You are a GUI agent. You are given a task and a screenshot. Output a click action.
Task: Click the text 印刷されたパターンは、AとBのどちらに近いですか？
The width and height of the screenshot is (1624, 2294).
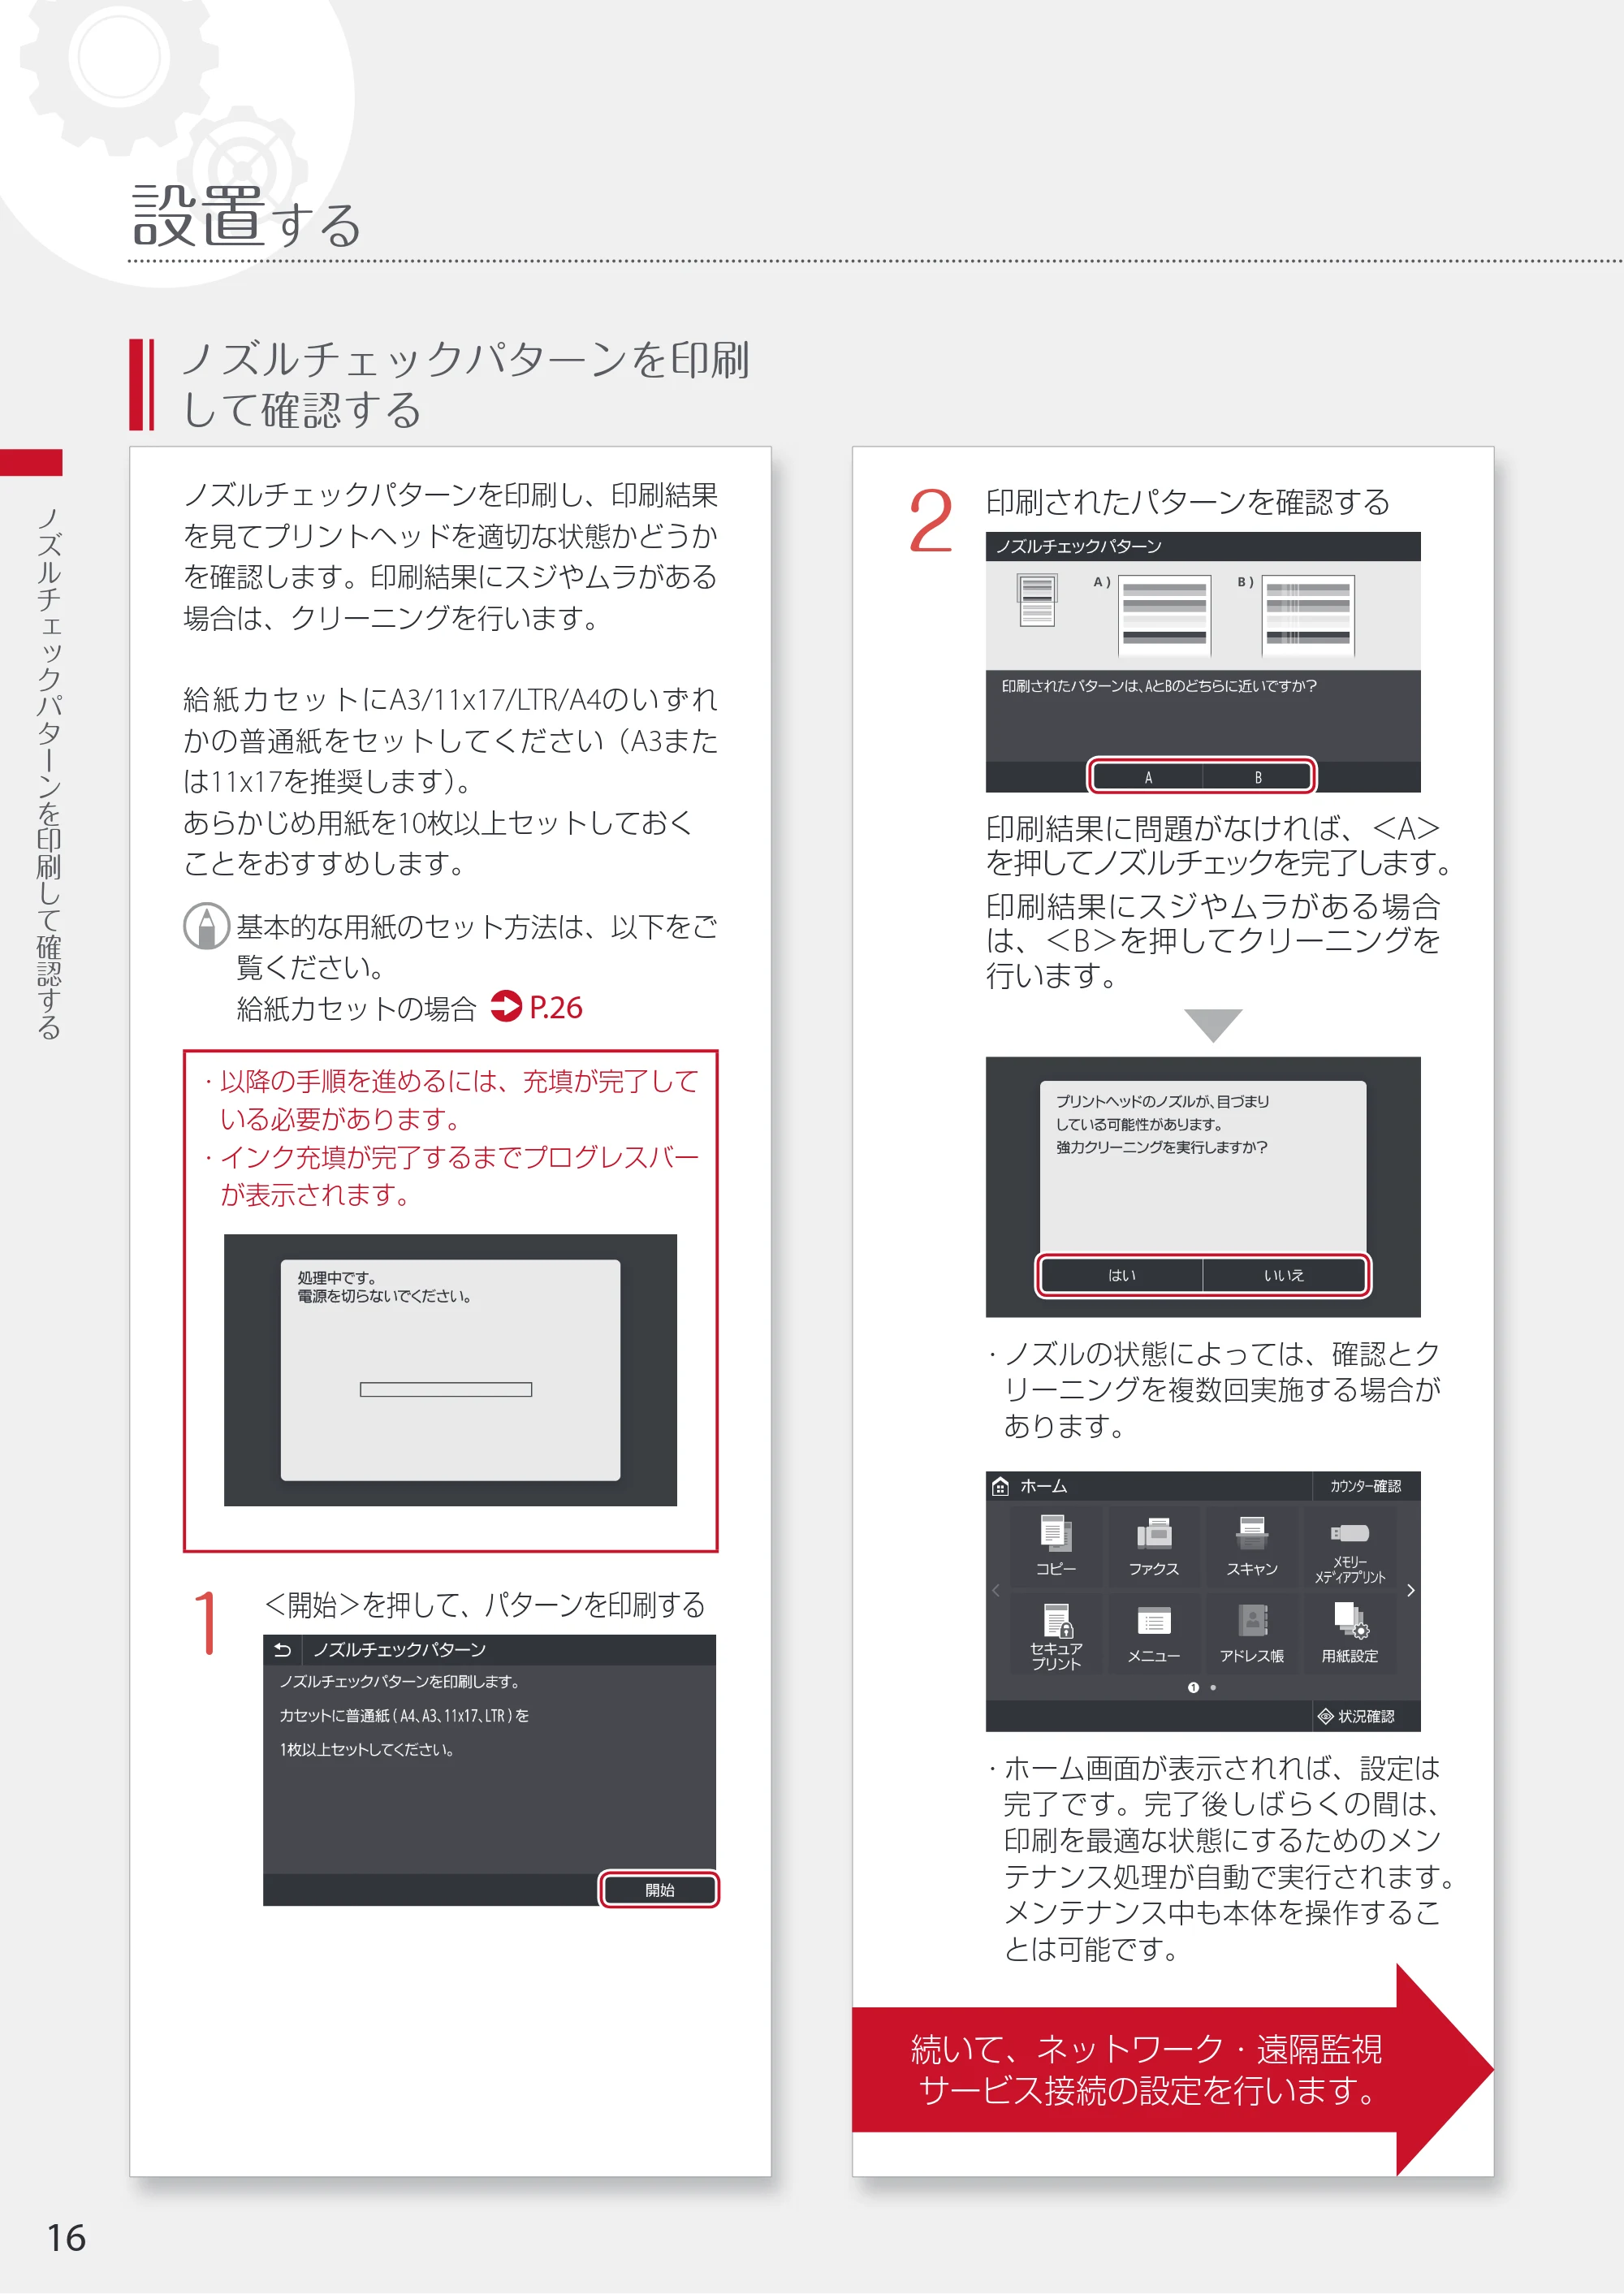[x=1159, y=686]
